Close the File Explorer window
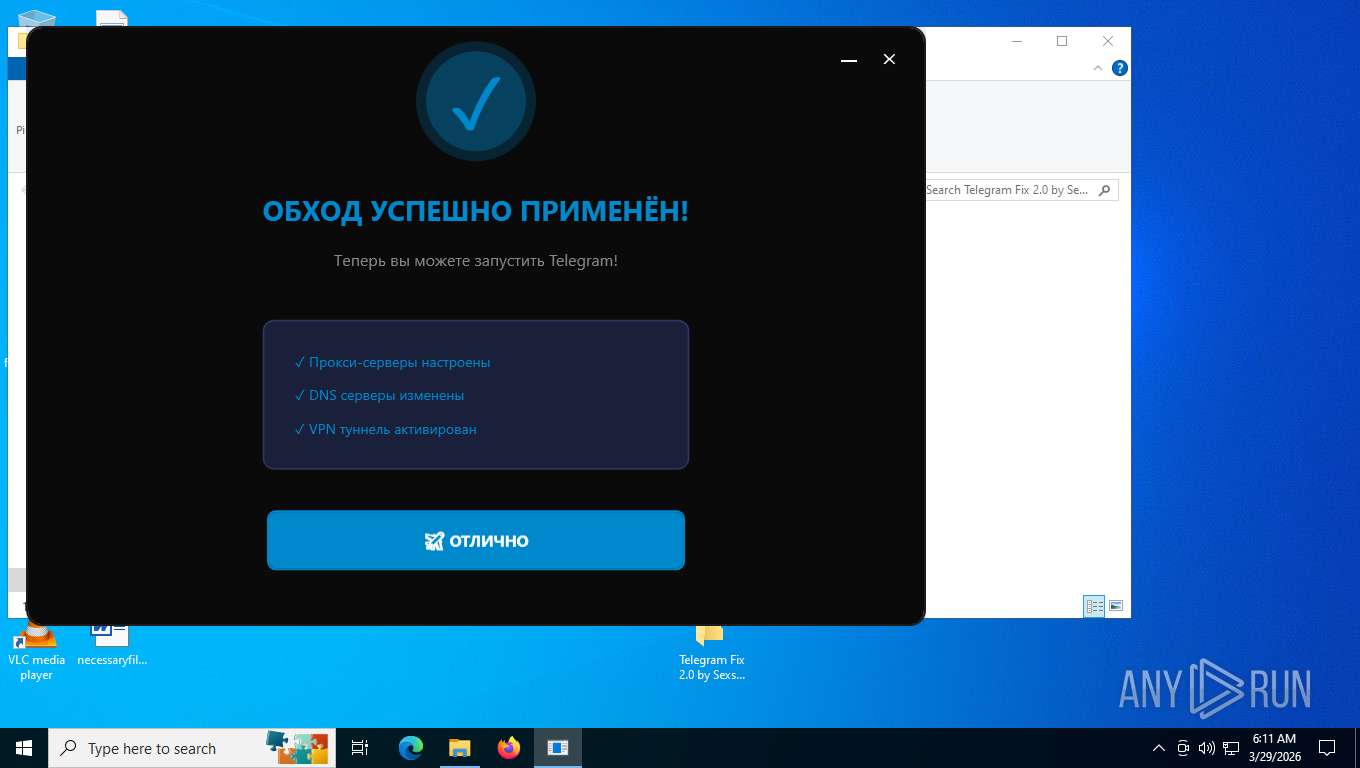This screenshot has width=1360, height=768. (1108, 41)
